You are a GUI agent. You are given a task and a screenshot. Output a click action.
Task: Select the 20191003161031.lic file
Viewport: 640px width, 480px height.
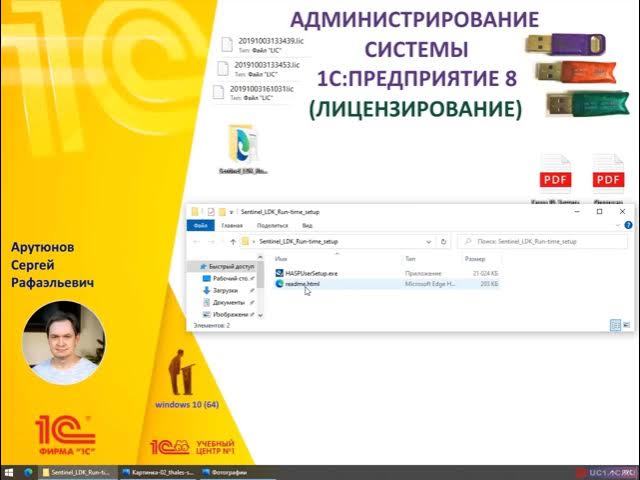[x=253, y=92]
